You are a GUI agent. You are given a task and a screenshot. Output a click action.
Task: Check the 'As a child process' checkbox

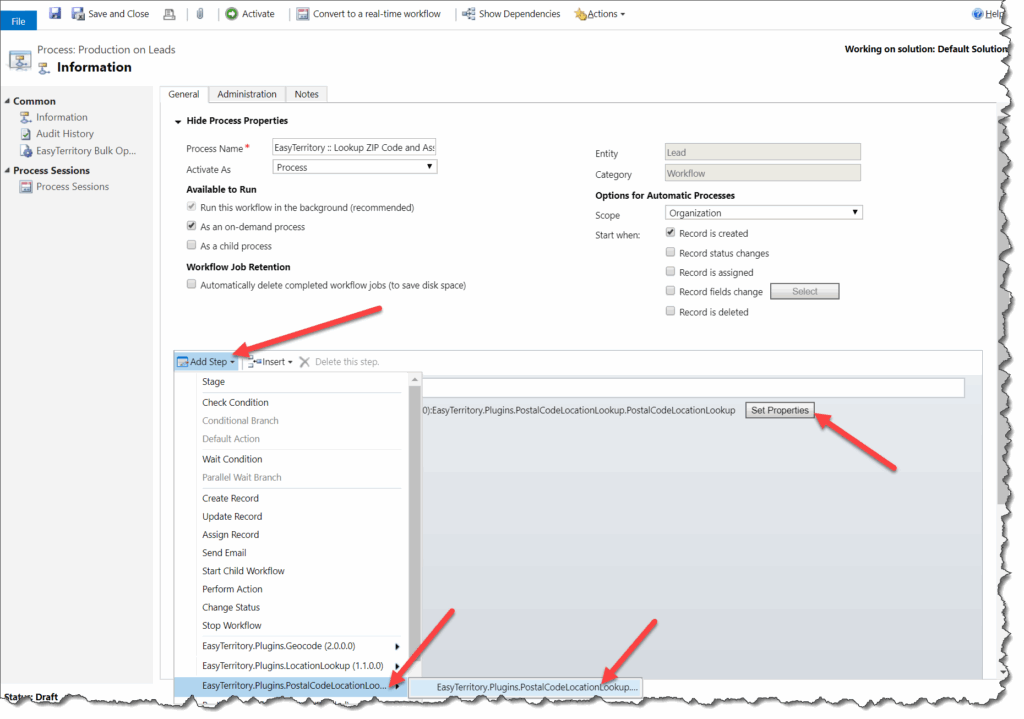[x=191, y=245]
